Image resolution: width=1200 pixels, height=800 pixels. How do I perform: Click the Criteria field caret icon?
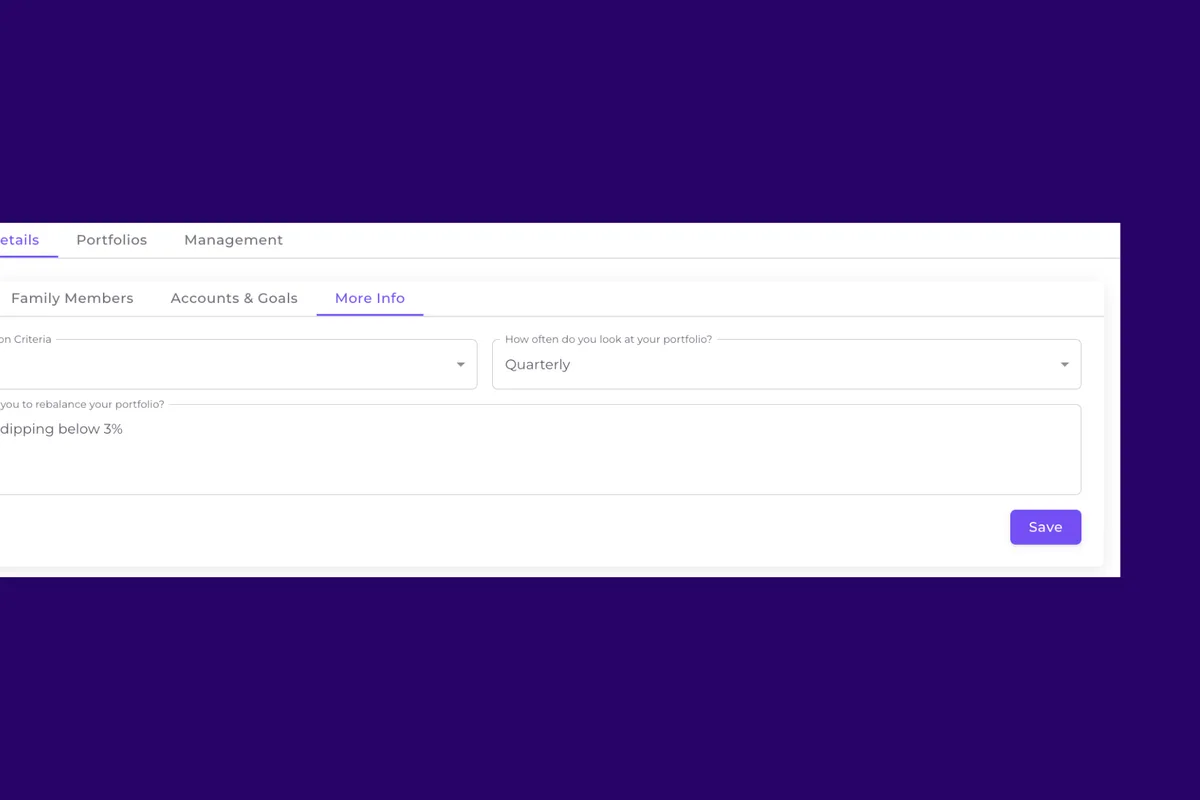[460, 364]
